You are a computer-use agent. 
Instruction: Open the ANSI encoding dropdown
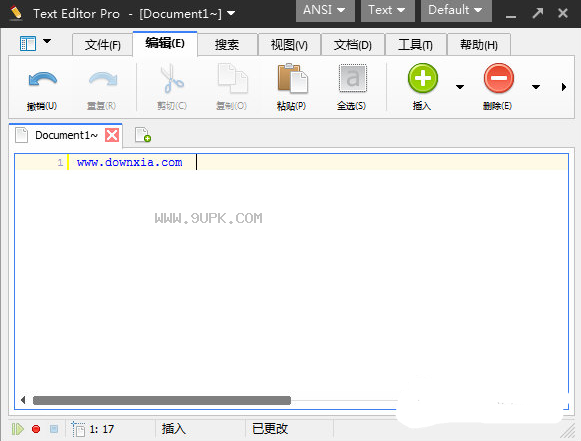pos(325,10)
